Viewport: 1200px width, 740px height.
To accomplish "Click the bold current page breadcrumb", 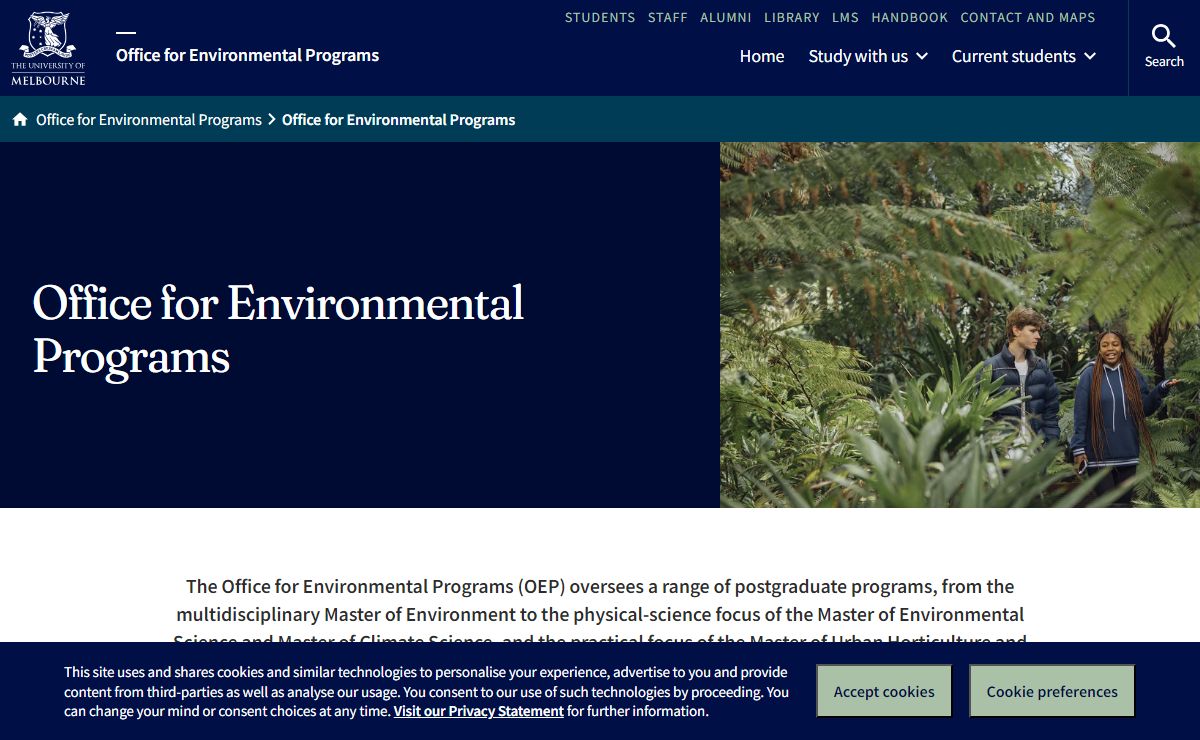I will (x=399, y=120).
